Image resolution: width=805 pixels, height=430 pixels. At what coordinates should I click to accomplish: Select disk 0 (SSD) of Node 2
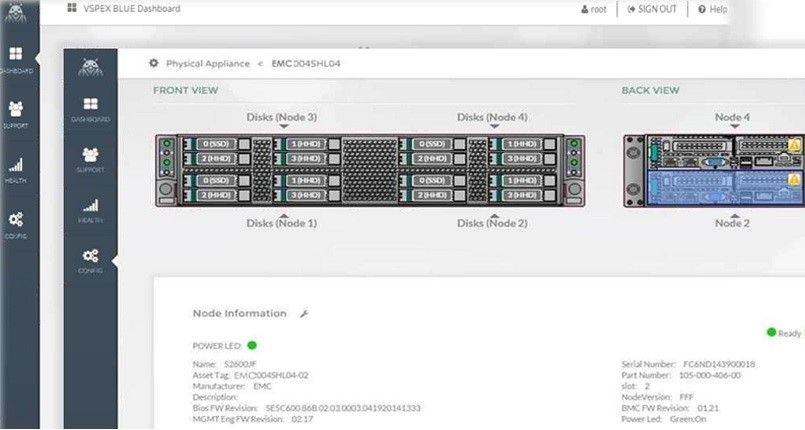point(433,181)
